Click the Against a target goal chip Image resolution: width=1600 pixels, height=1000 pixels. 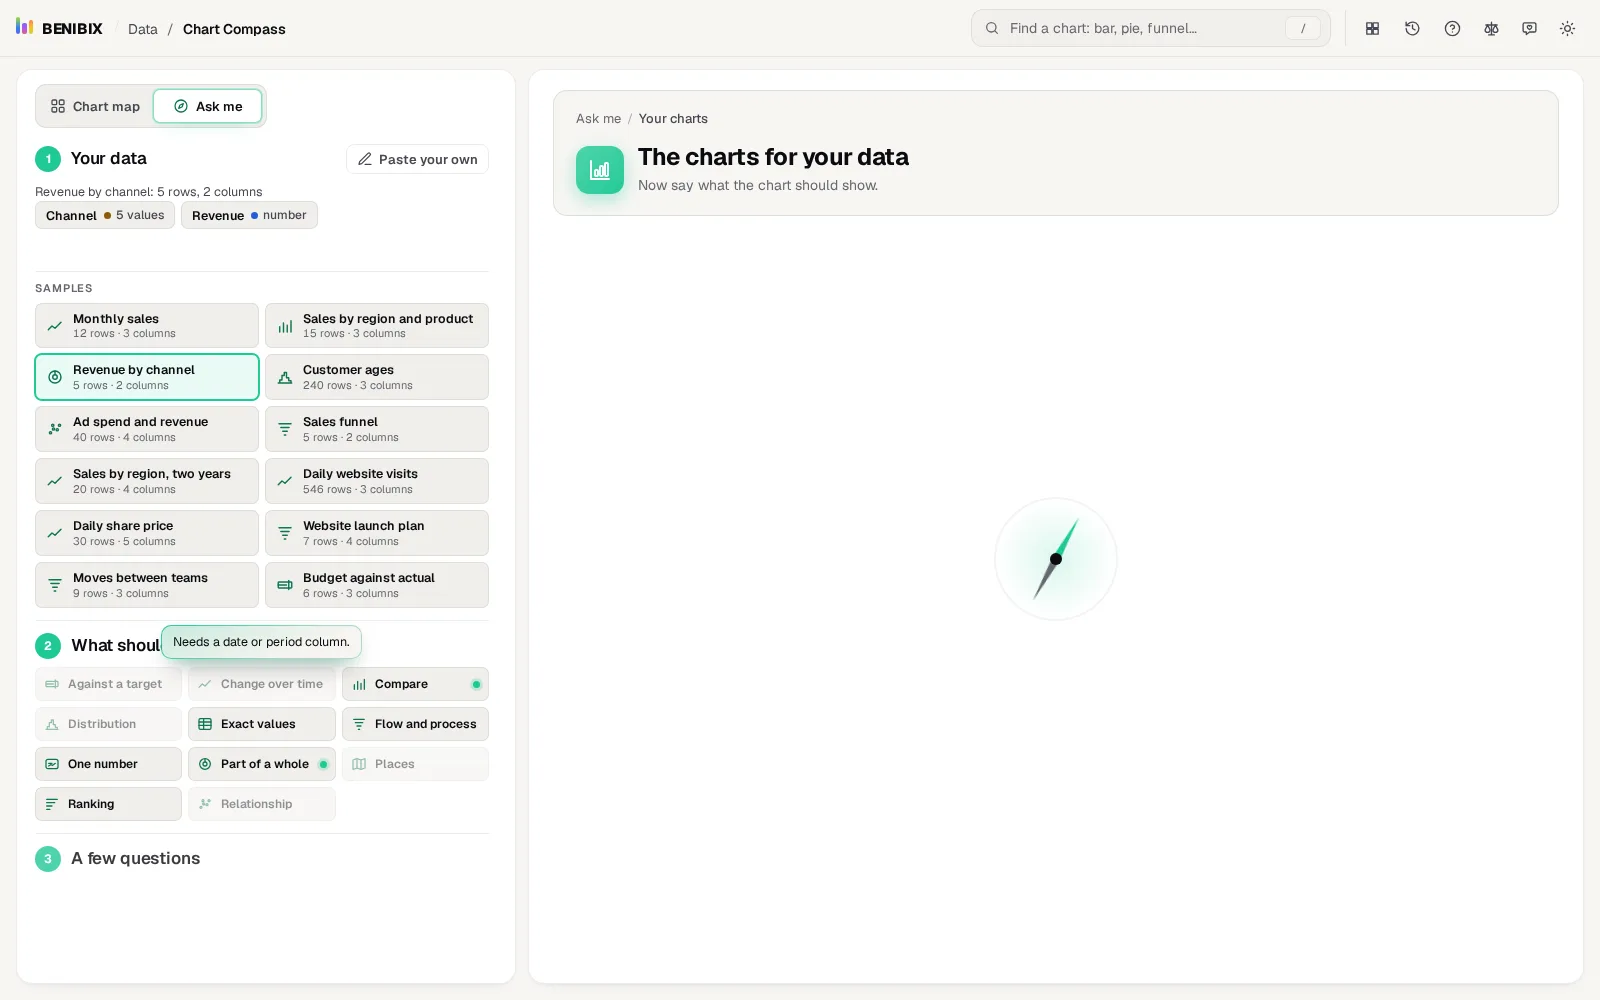coord(108,684)
